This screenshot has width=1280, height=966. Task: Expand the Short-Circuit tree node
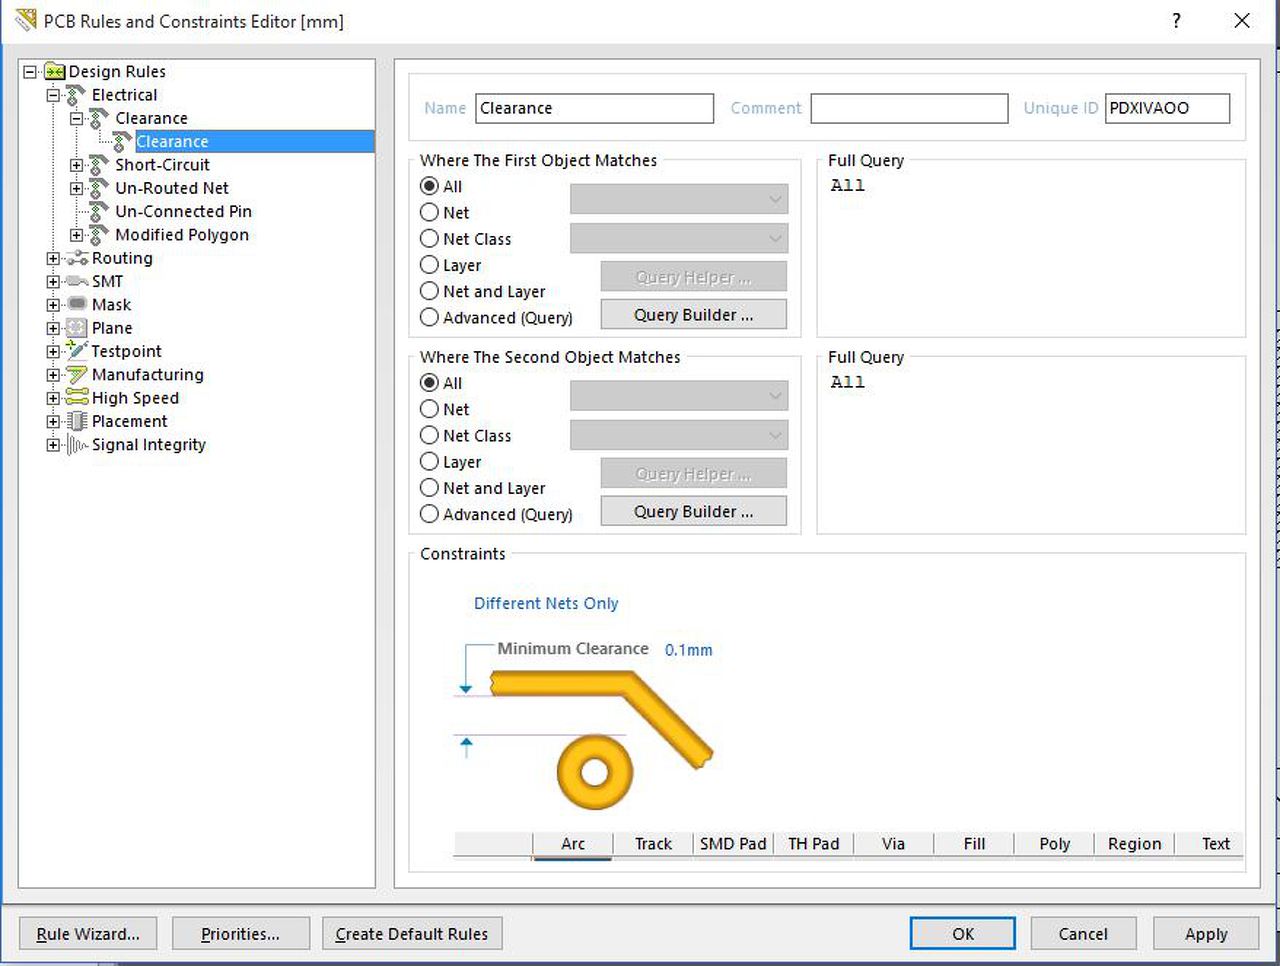coord(76,165)
